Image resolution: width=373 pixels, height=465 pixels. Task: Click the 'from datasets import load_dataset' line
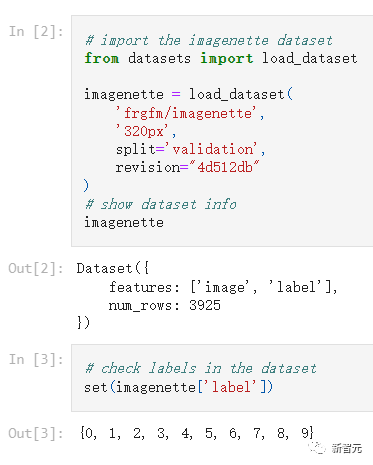click(221, 59)
